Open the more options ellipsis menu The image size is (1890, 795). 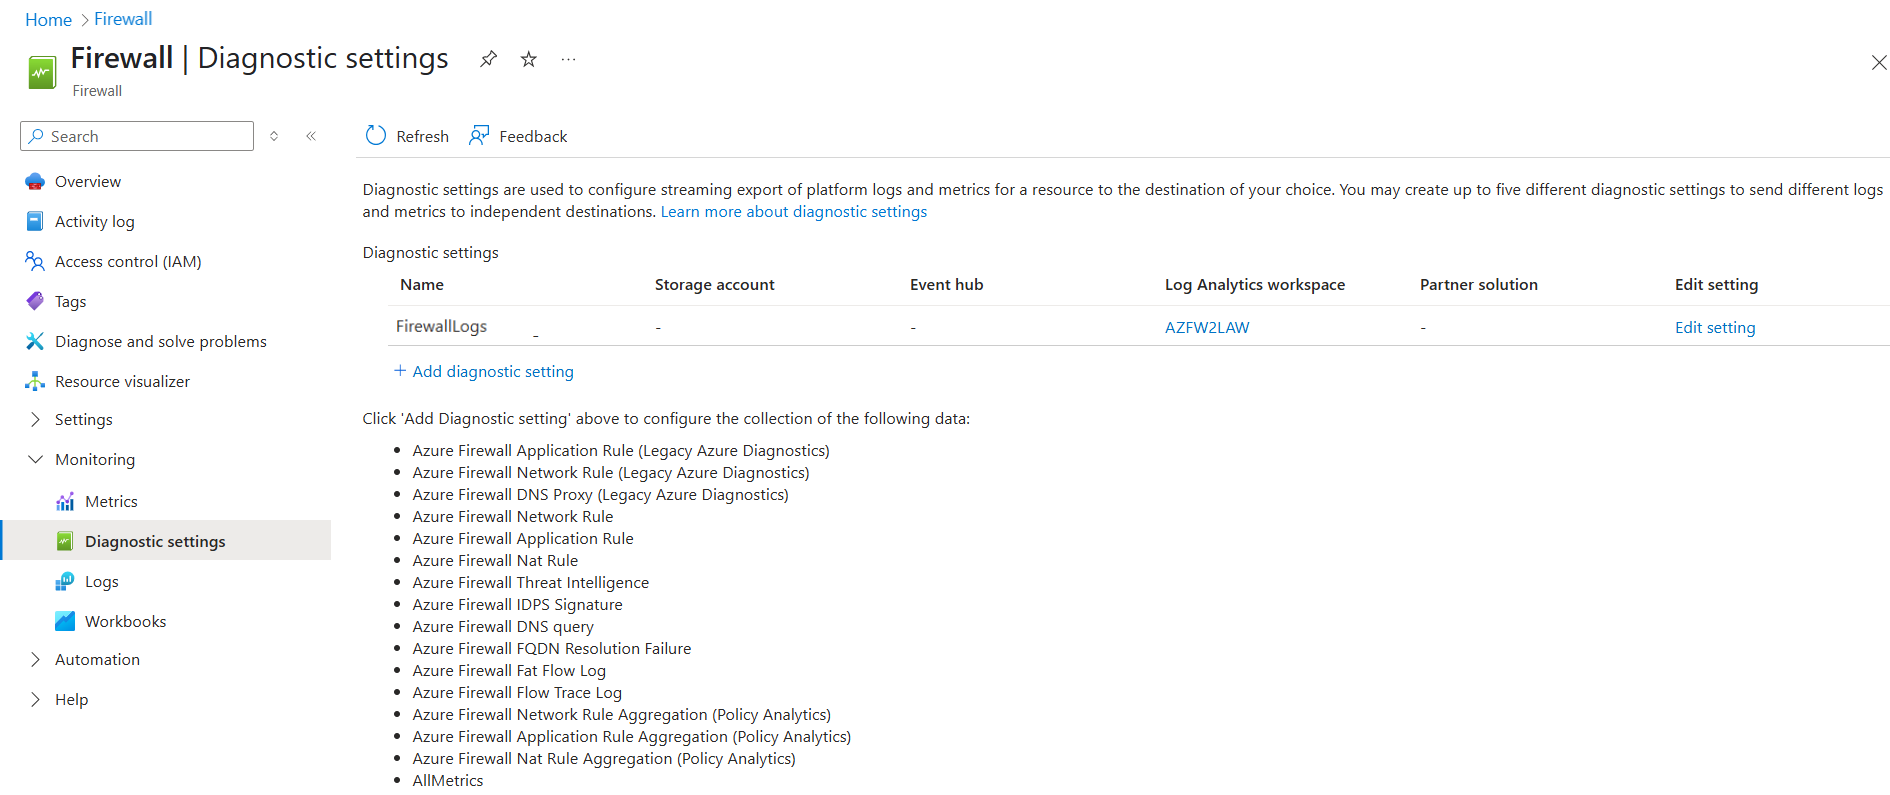569,59
